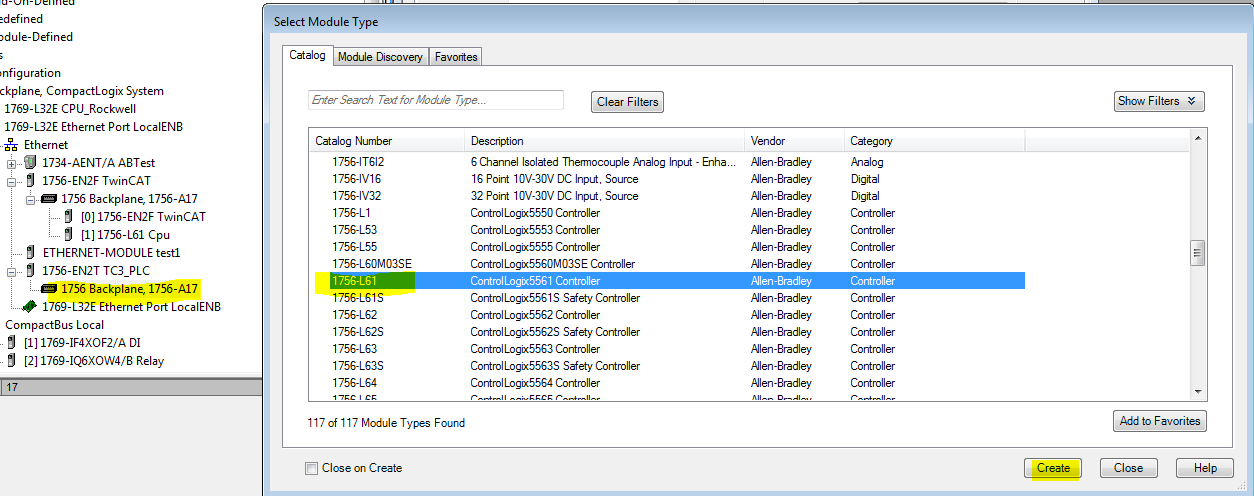Click the catalog list scroll up arrow

pyautogui.click(x=1197, y=140)
